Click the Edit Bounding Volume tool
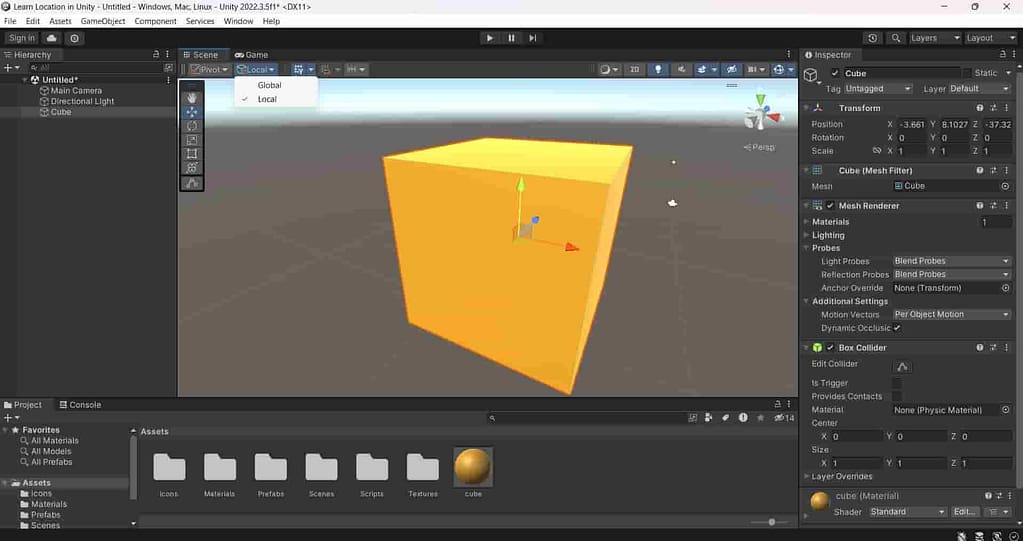Image resolution: width=1023 pixels, height=541 pixels. pyautogui.click(x=192, y=183)
